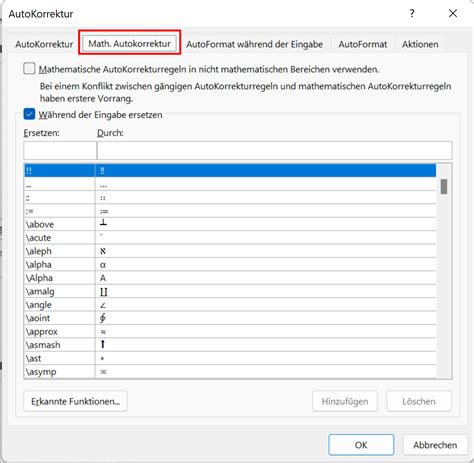
Task: Click the ≈ symbol in the list
Action: point(103,332)
